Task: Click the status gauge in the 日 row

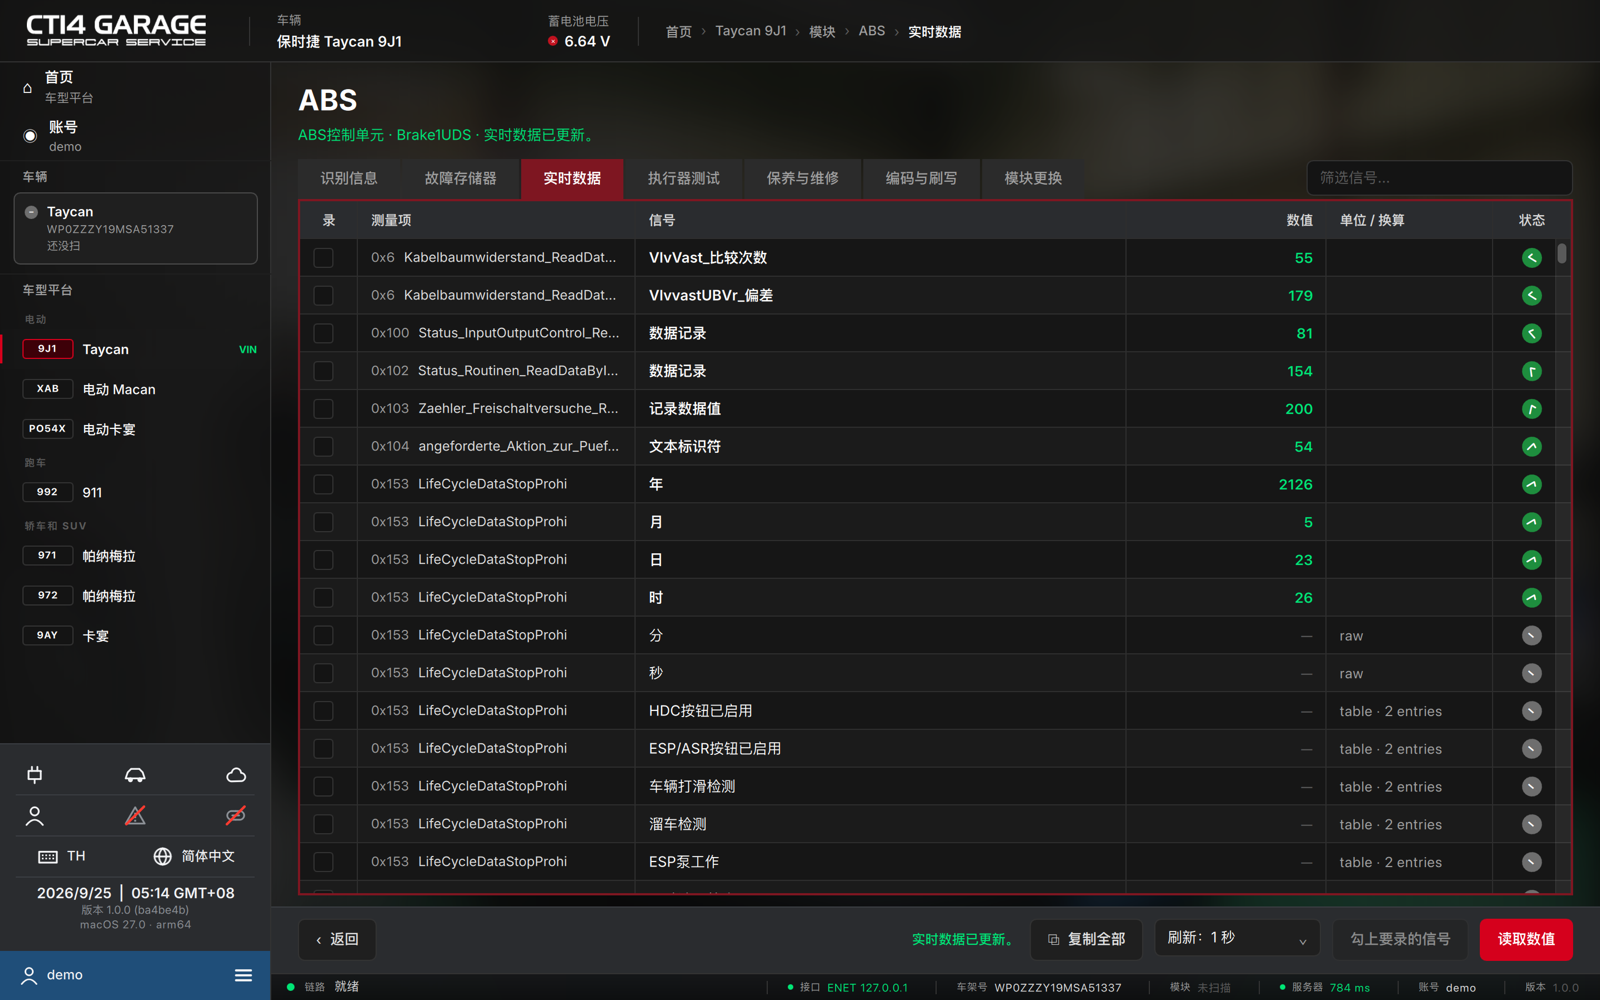Action: click(1531, 560)
